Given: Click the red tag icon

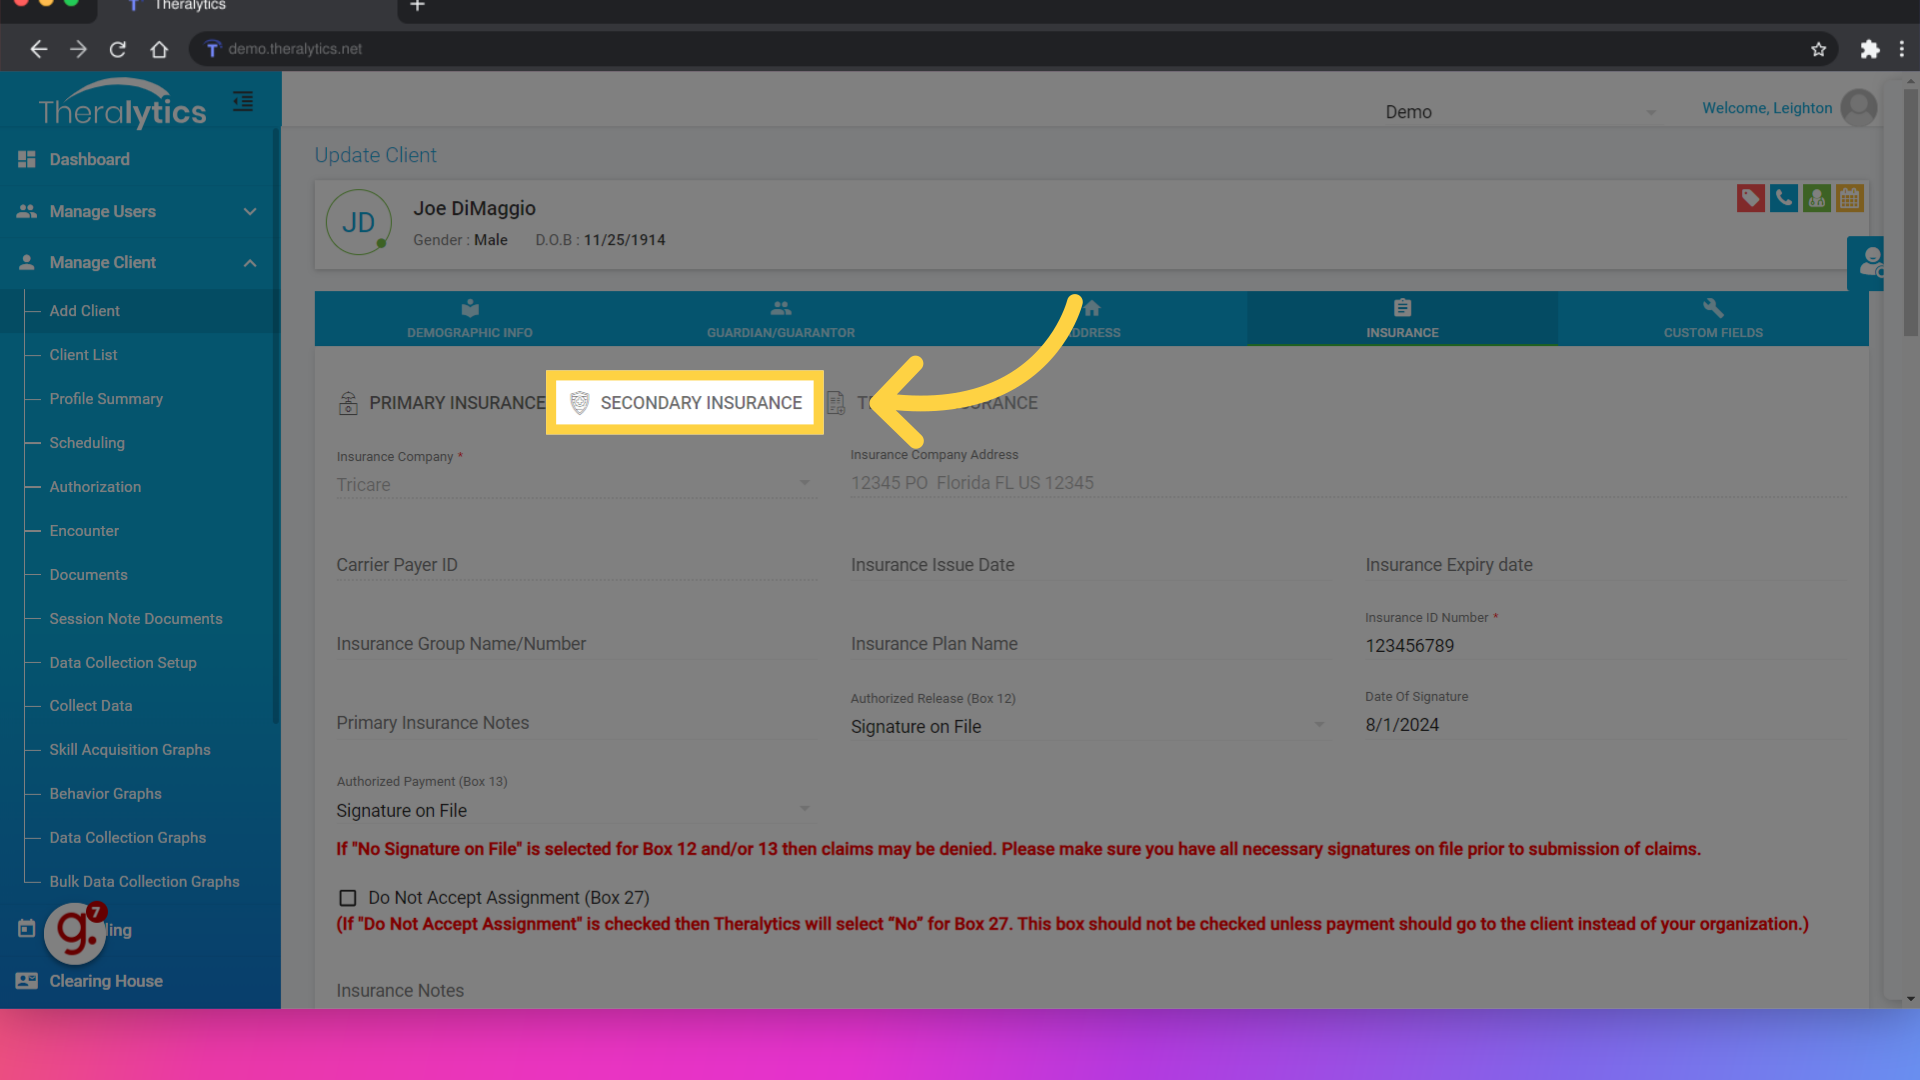Looking at the screenshot, I should tap(1751, 198).
